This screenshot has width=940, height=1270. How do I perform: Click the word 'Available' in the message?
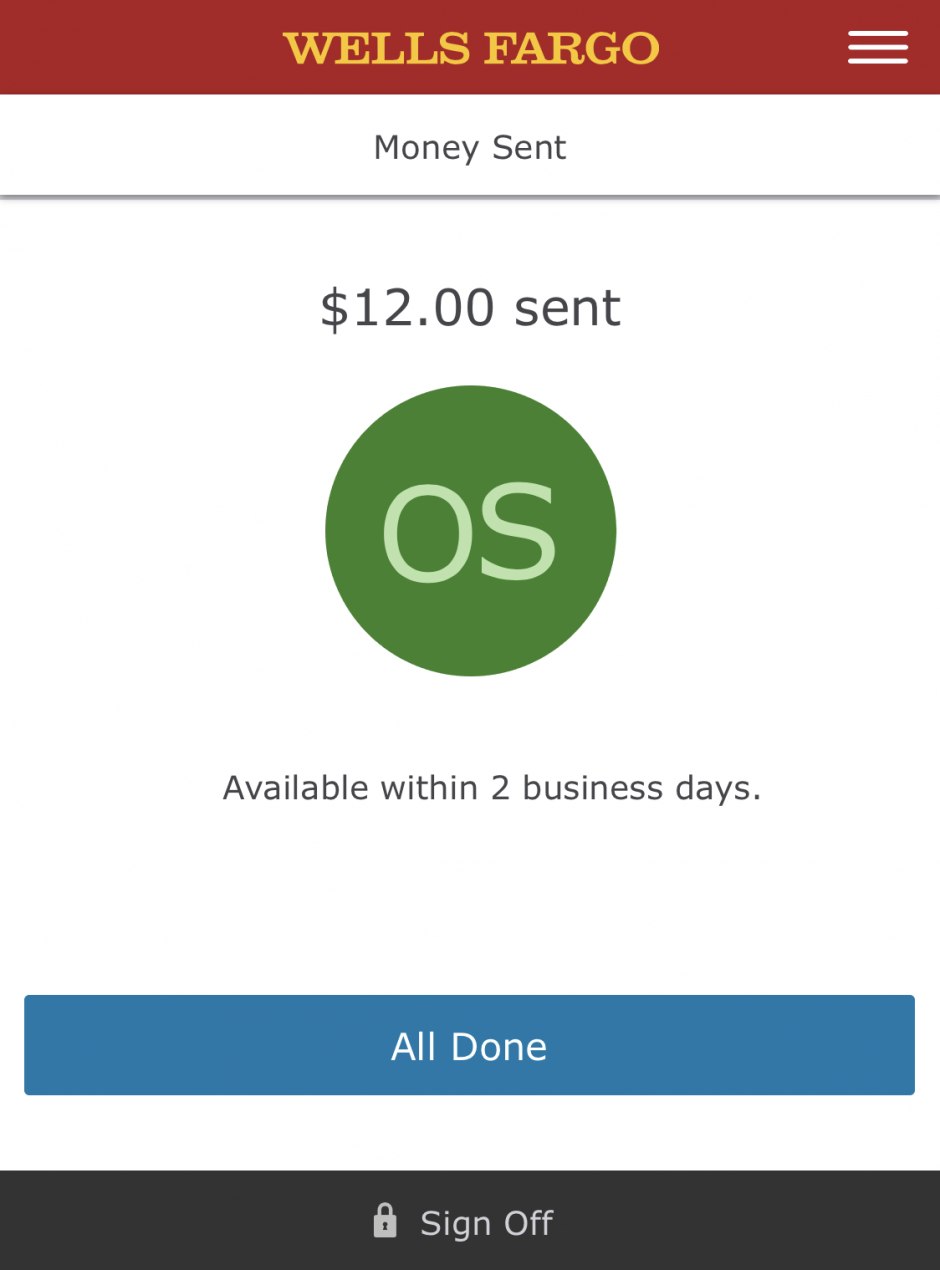pos(295,788)
